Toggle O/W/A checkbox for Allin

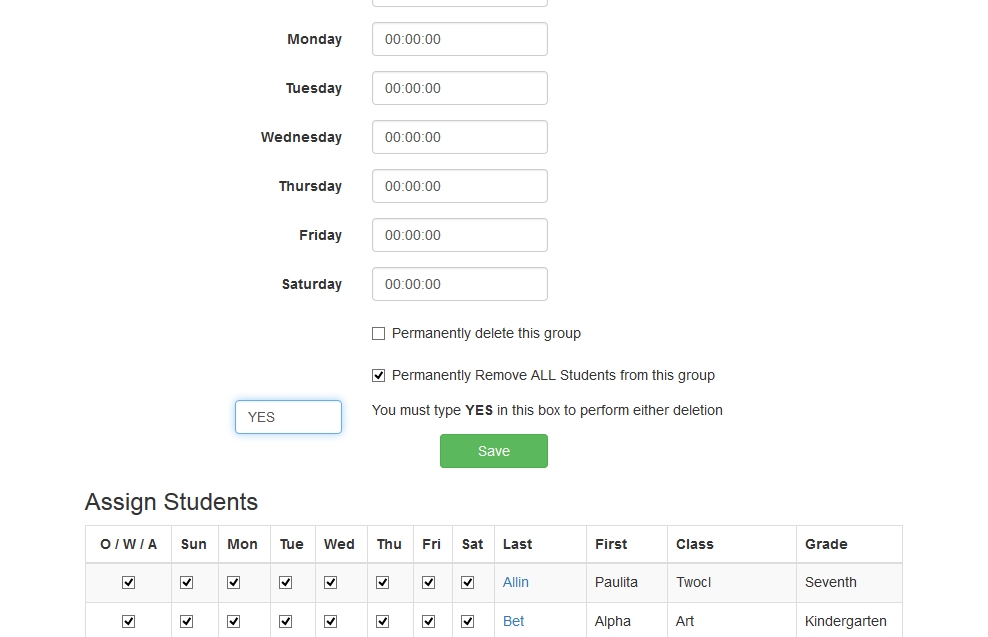click(128, 582)
